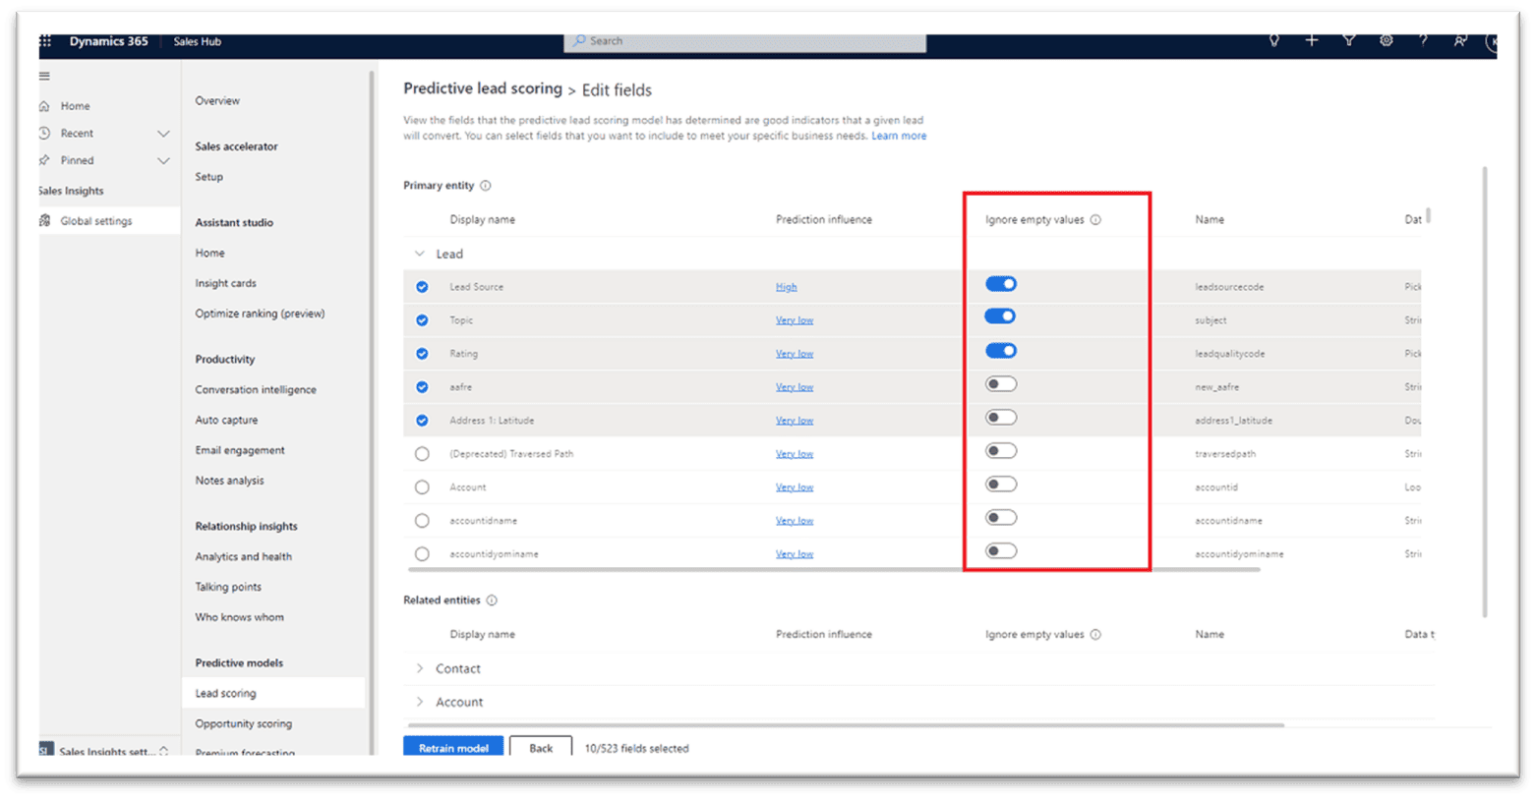
Task: Click the plus new record icon
Action: 1311,41
